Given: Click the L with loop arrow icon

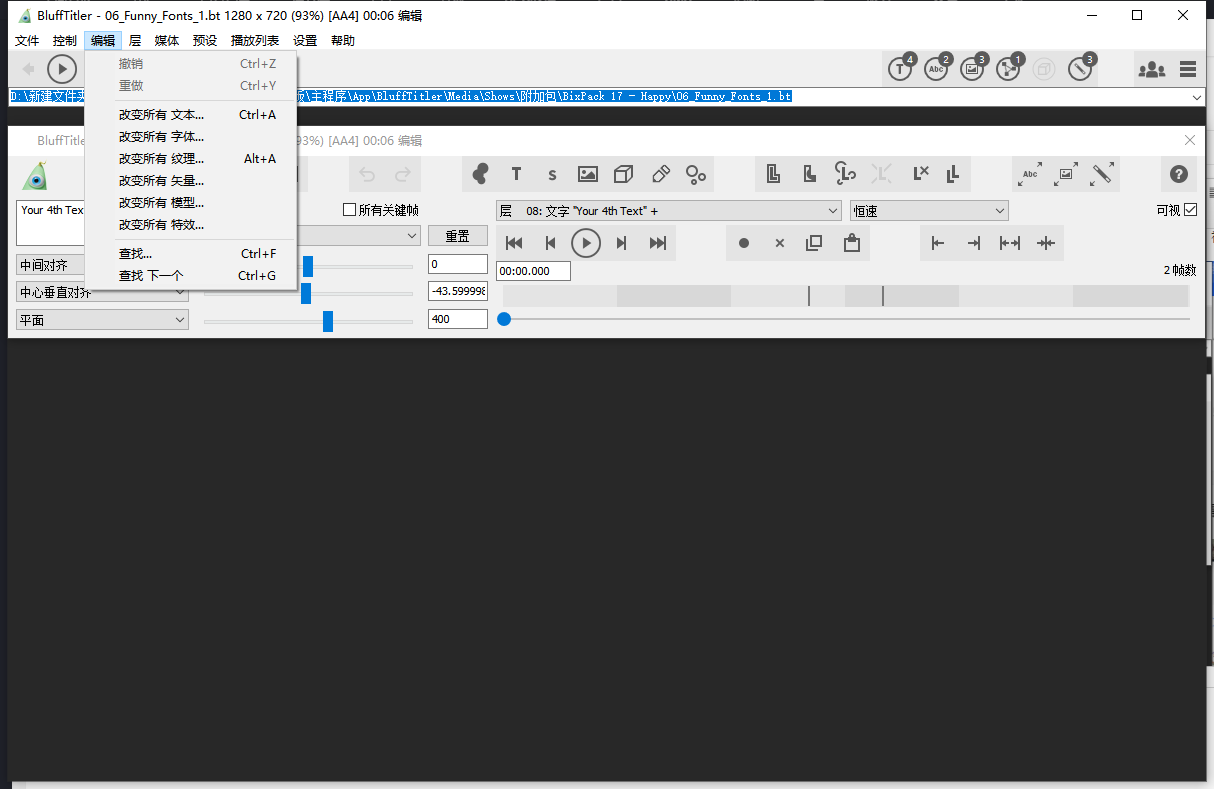Looking at the screenshot, I should [x=845, y=174].
